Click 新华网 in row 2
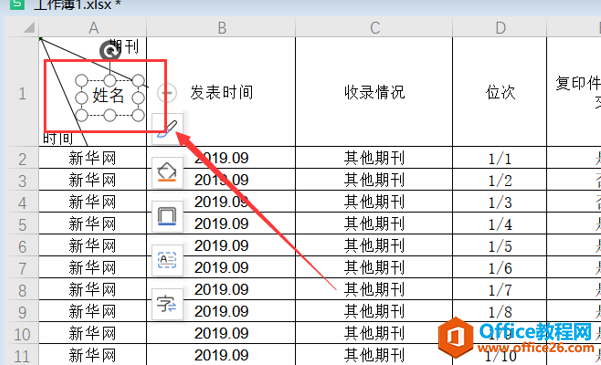The image size is (601, 365). pos(92,158)
